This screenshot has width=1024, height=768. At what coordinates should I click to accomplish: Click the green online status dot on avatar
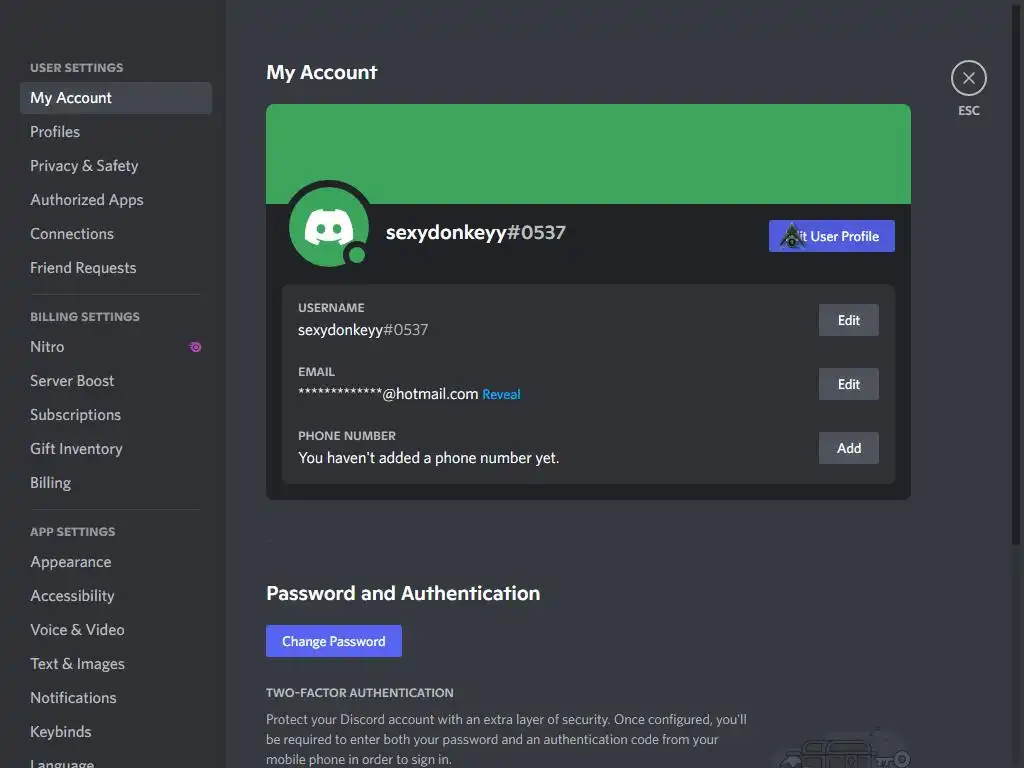[357, 255]
